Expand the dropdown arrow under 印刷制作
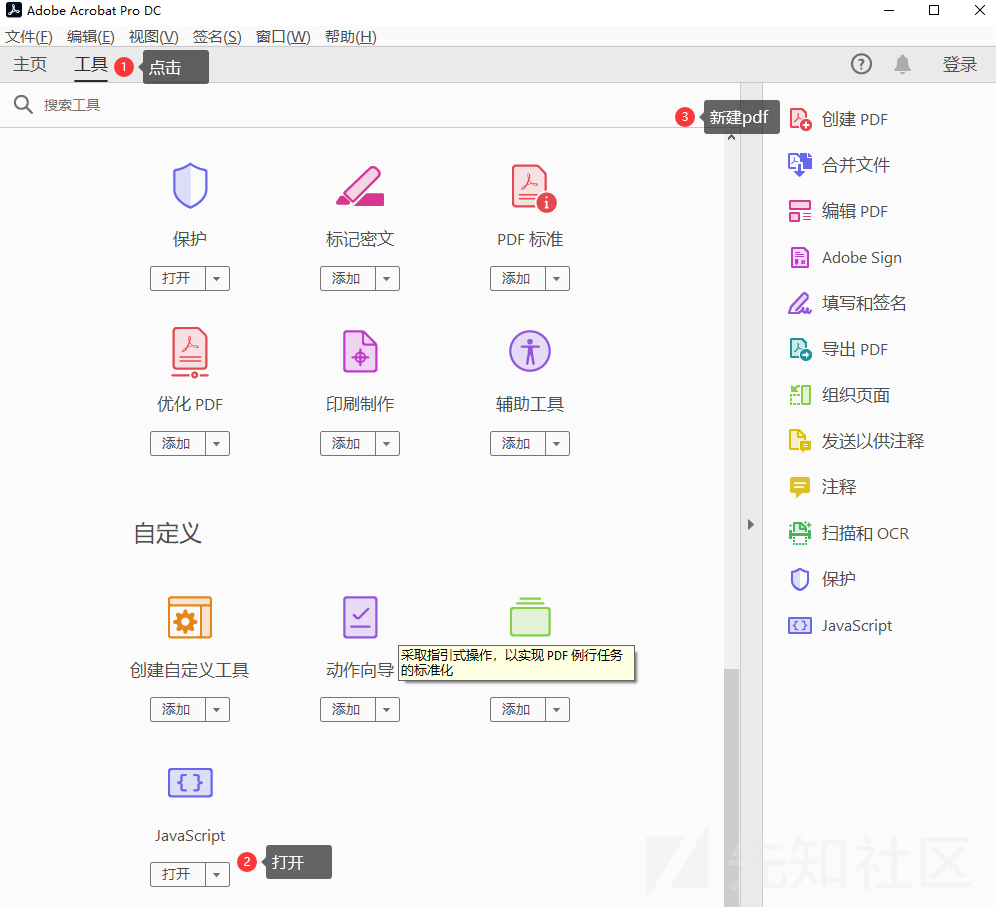The width and height of the screenshot is (996, 907). click(387, 444)
